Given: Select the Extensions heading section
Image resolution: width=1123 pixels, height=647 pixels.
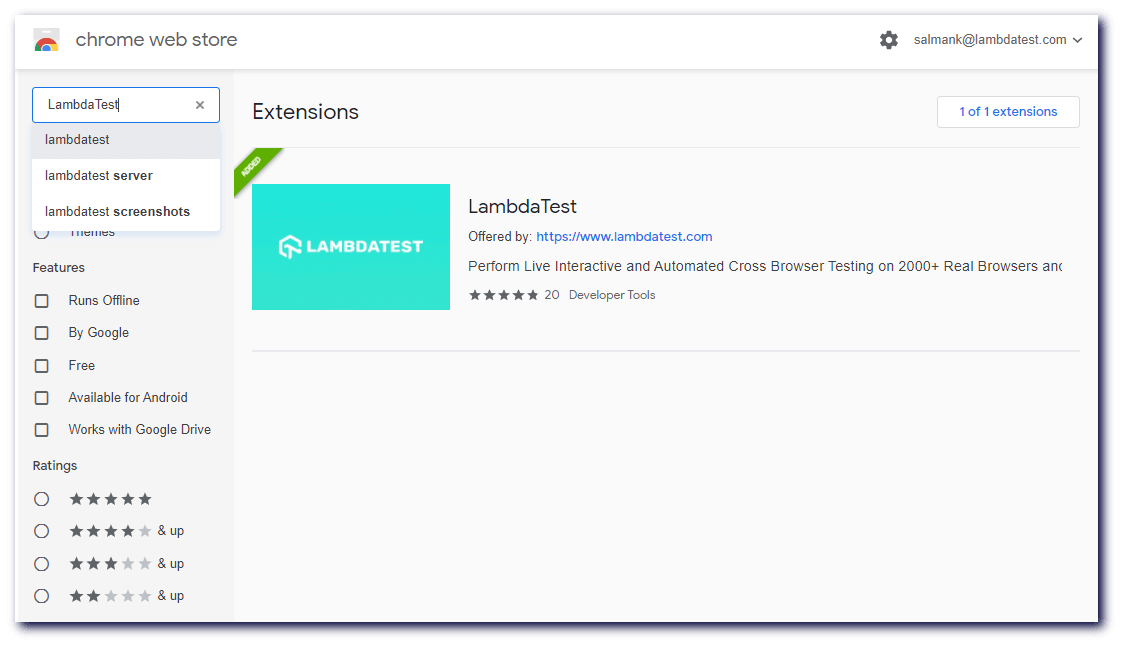Looking at the screenshot, I should [305, 112].
